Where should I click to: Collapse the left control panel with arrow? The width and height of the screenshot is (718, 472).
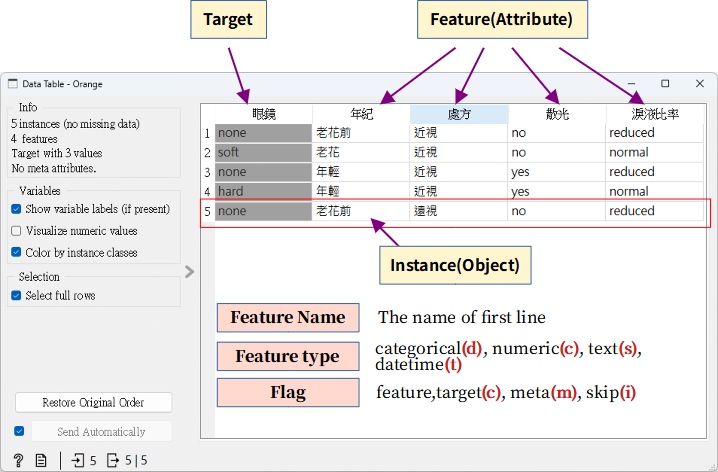(x=189, y=271)
